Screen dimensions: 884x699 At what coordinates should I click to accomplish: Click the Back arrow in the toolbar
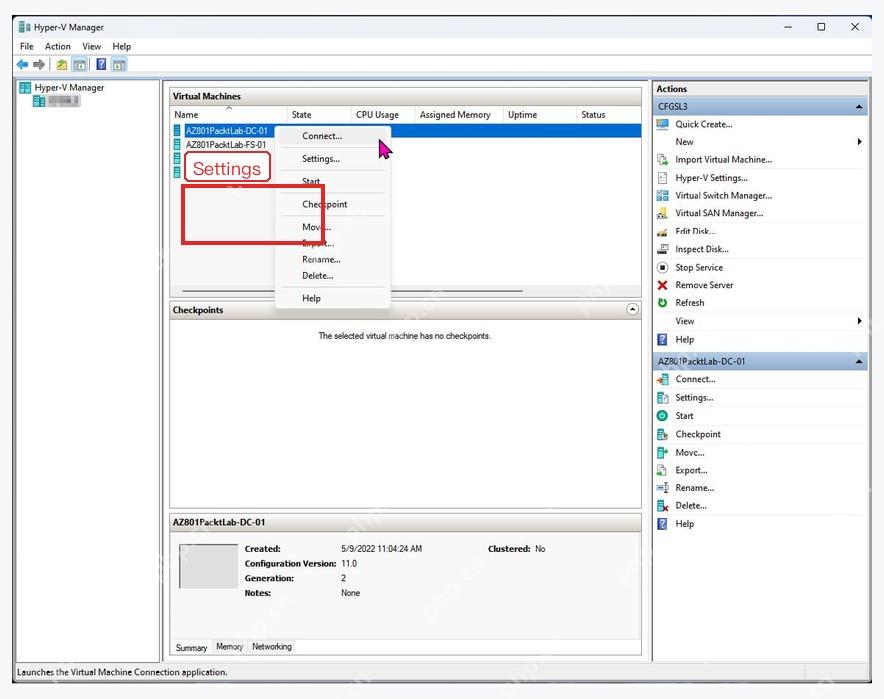pyautogui.click(x=23, y=65)
